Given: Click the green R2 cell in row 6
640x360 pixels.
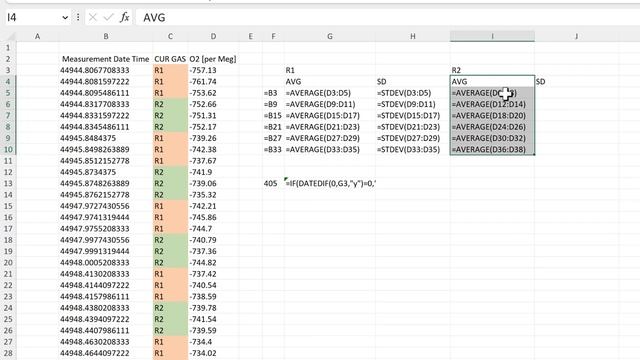Looking at the screenshot, I should [170, 104].
